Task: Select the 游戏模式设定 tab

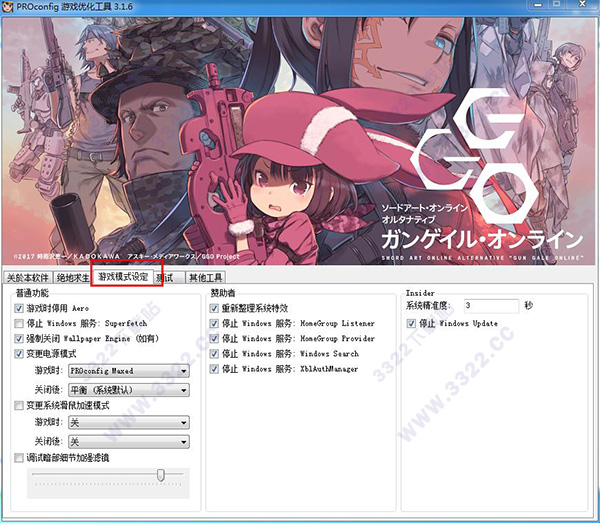Action: coord(123,277)
